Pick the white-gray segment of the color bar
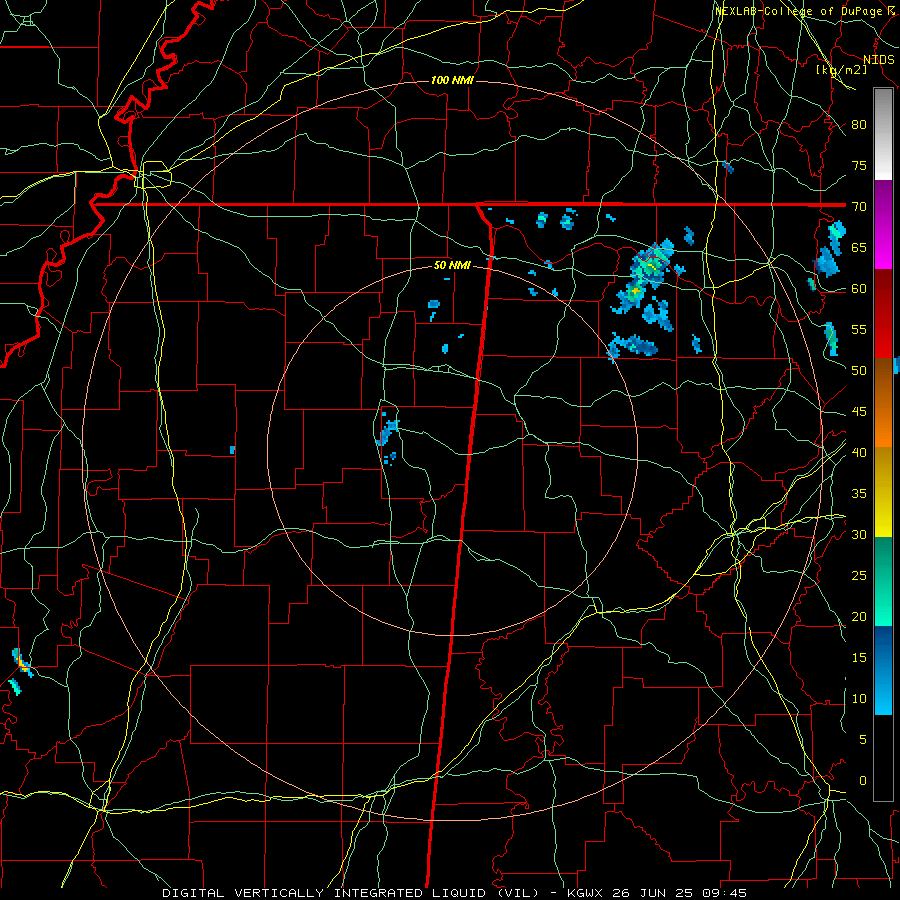This screenshot has height=900, width=900. tap(883, 134)
